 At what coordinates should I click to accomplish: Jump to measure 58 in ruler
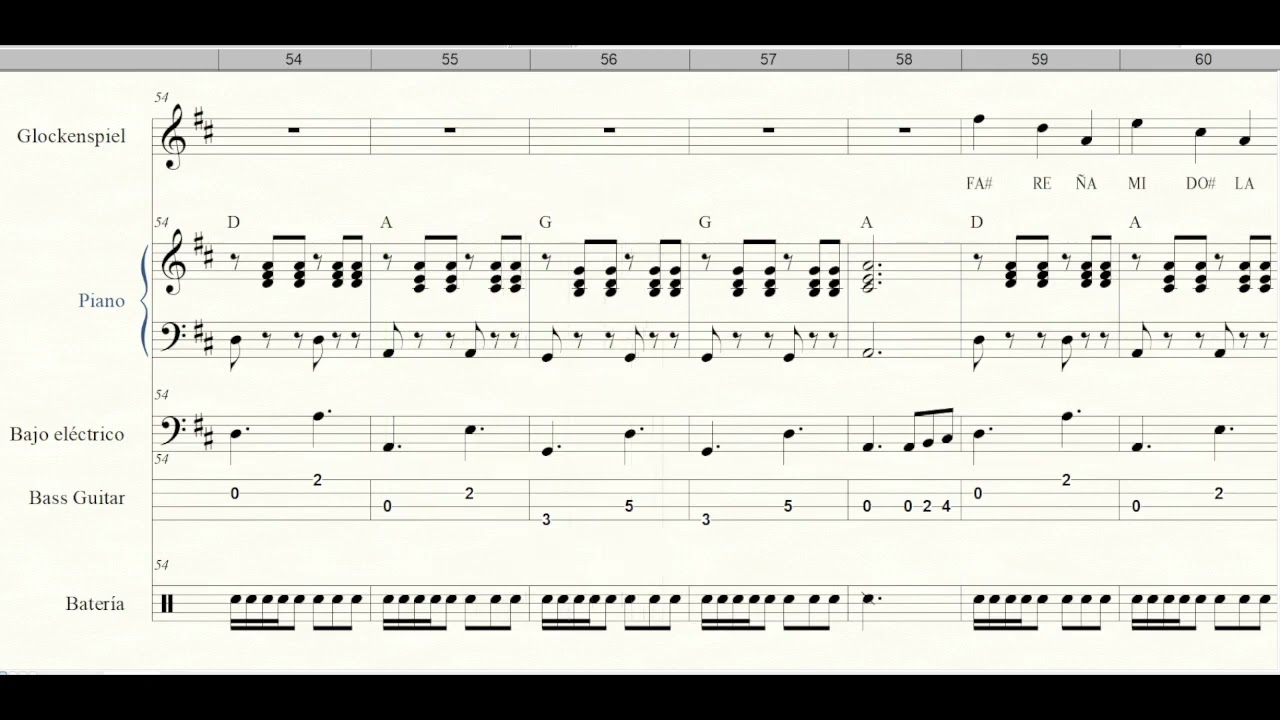click(x=904, y=59)
